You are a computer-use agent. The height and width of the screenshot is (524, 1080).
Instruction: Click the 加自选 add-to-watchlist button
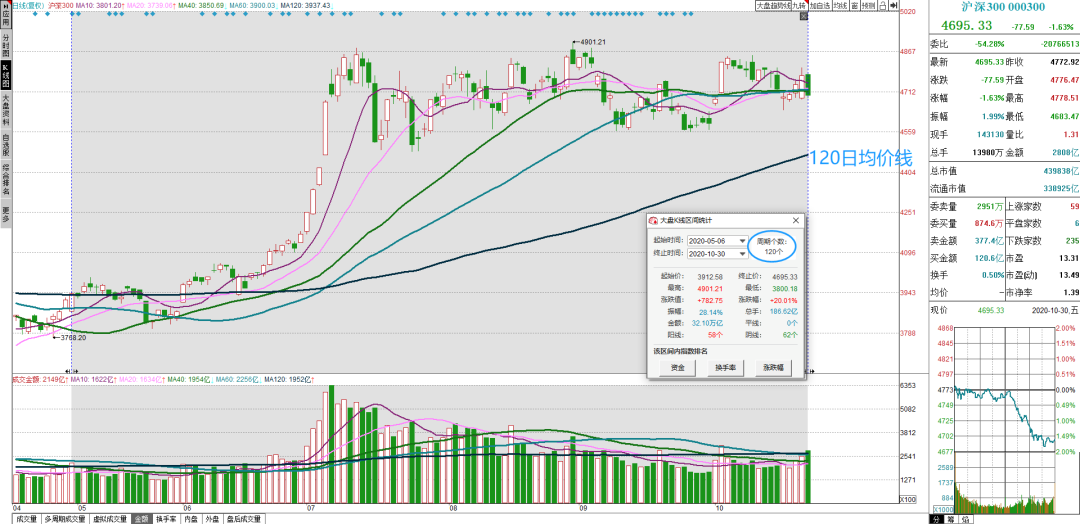pos(820,6)
